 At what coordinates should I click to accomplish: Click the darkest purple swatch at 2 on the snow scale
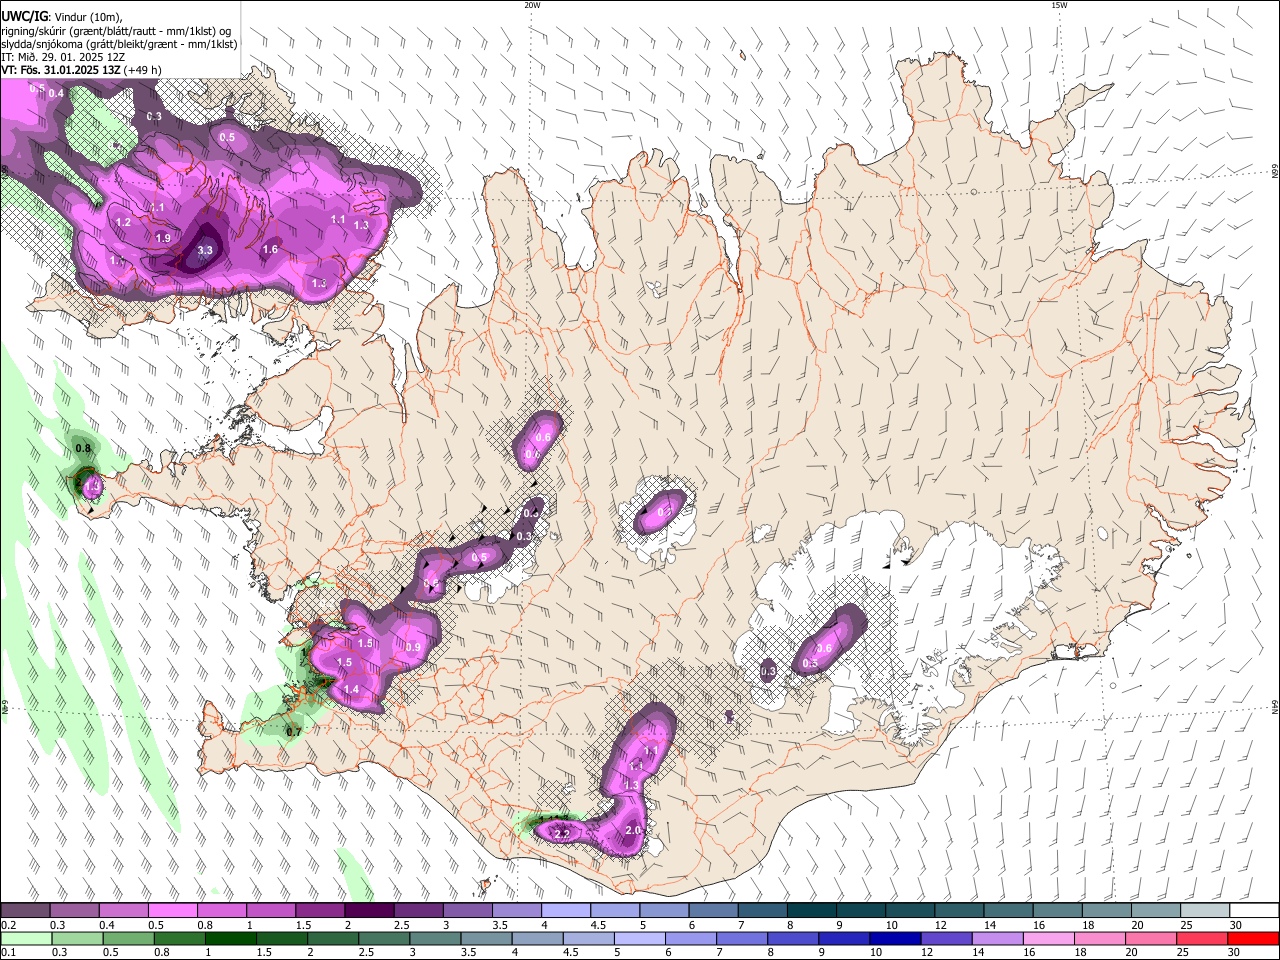click(x=369, y=911)
